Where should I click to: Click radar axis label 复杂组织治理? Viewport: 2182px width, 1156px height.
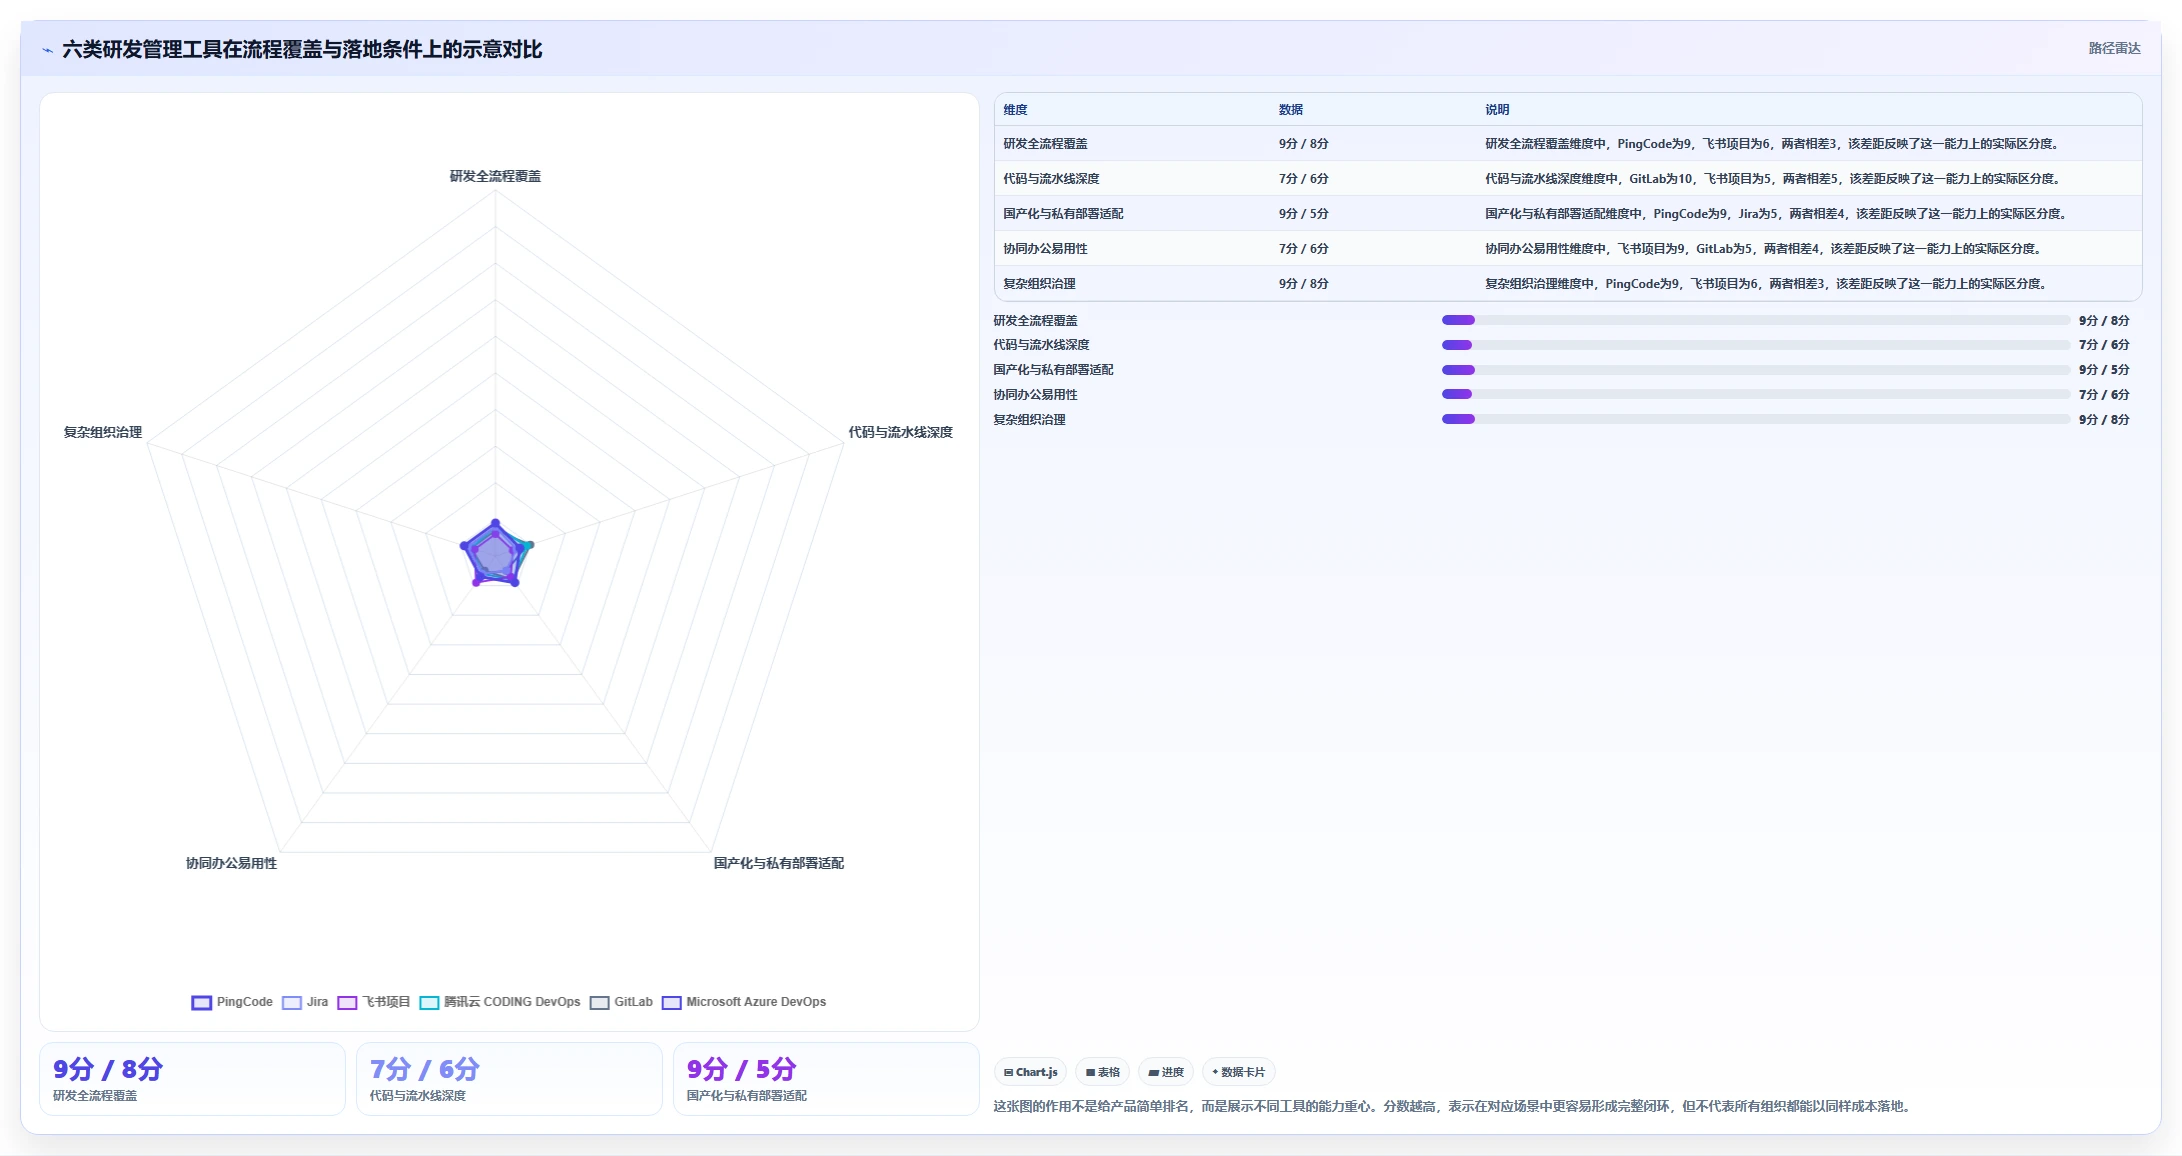(103, 432)
